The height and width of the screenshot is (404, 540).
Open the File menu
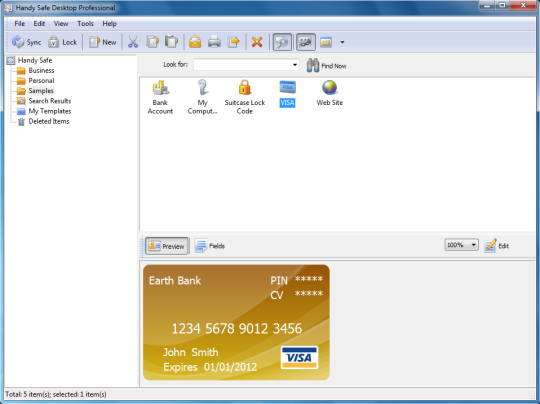pos(20,24)
